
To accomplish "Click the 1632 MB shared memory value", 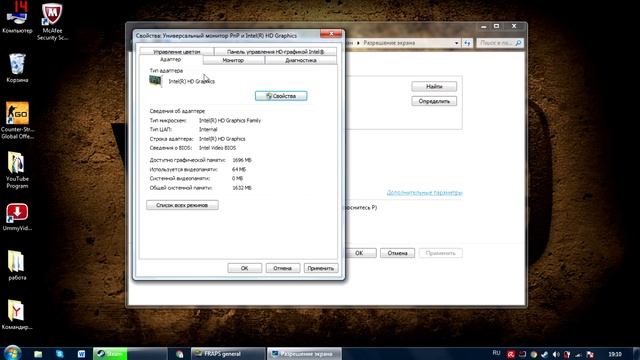I will (242, 188).
